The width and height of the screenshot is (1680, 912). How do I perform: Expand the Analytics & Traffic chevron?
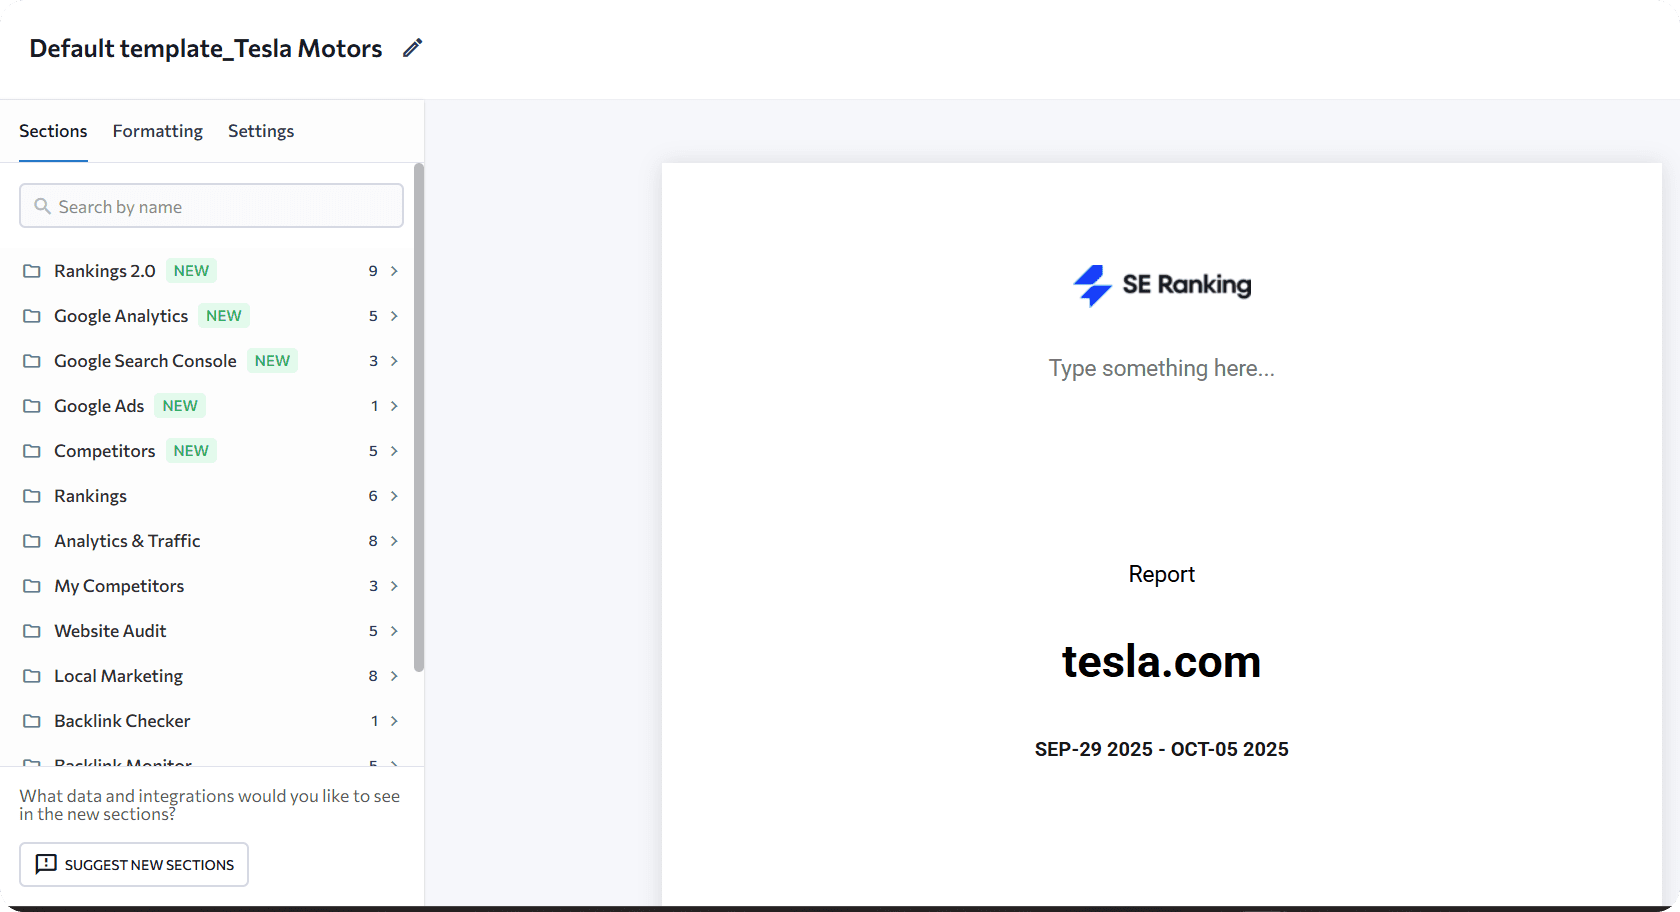(x=394, y=541)
